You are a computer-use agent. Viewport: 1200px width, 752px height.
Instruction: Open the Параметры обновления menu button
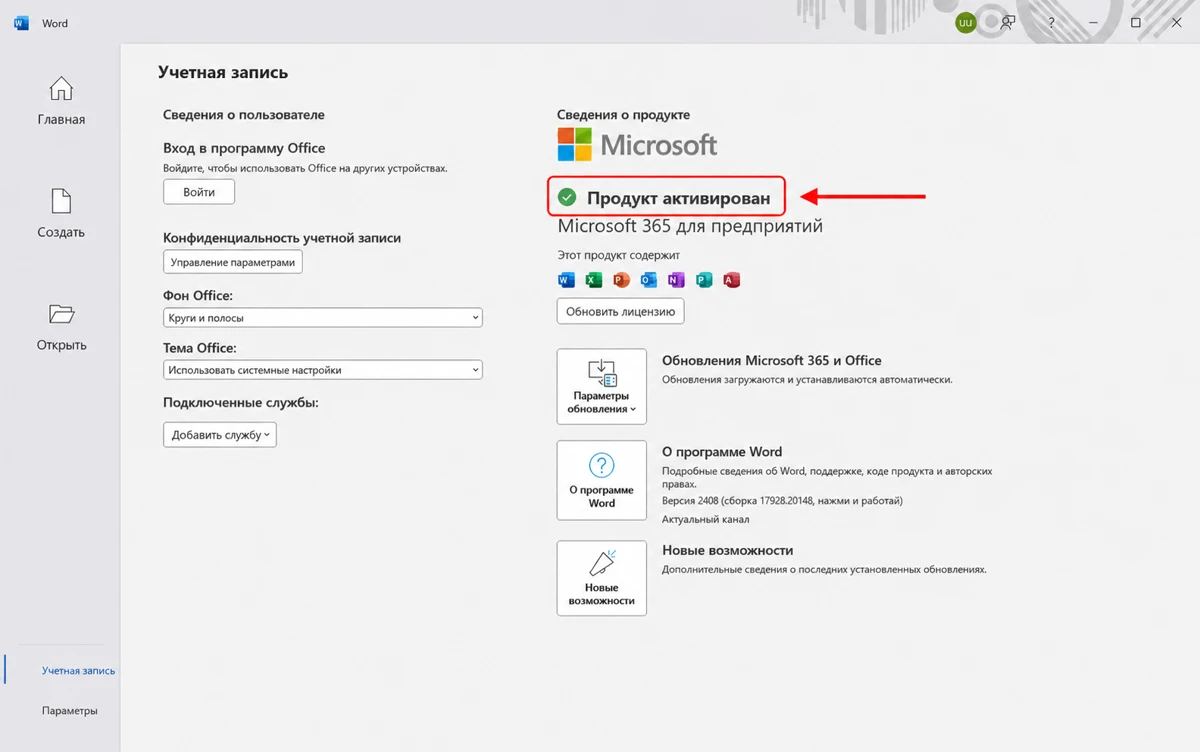coord(602,386)
